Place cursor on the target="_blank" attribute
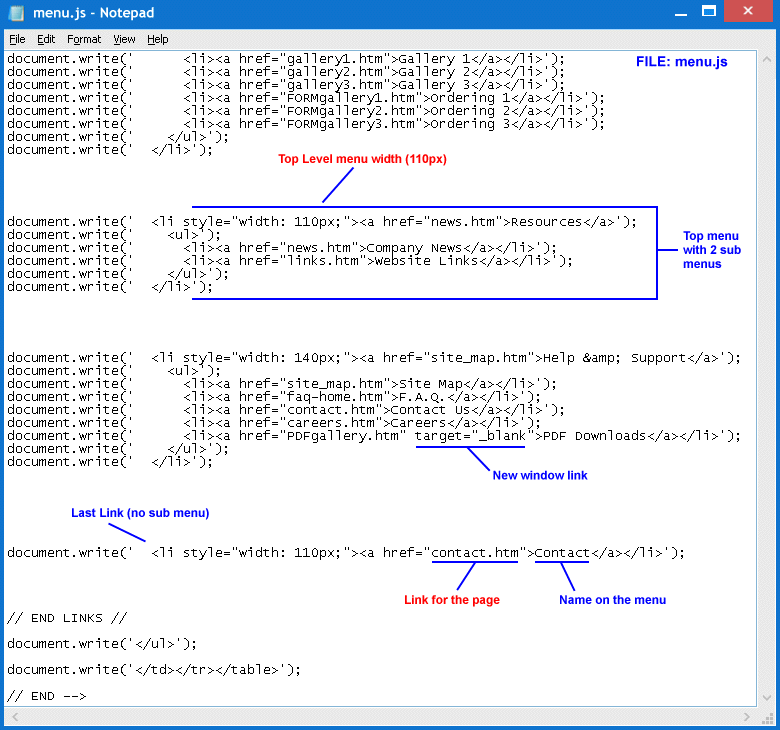 pyautogui.click(x=475, y=436)
